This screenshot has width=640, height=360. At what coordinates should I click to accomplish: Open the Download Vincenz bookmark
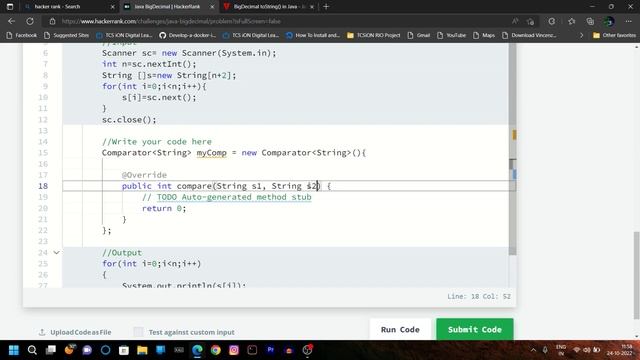(x=529, y=35)
